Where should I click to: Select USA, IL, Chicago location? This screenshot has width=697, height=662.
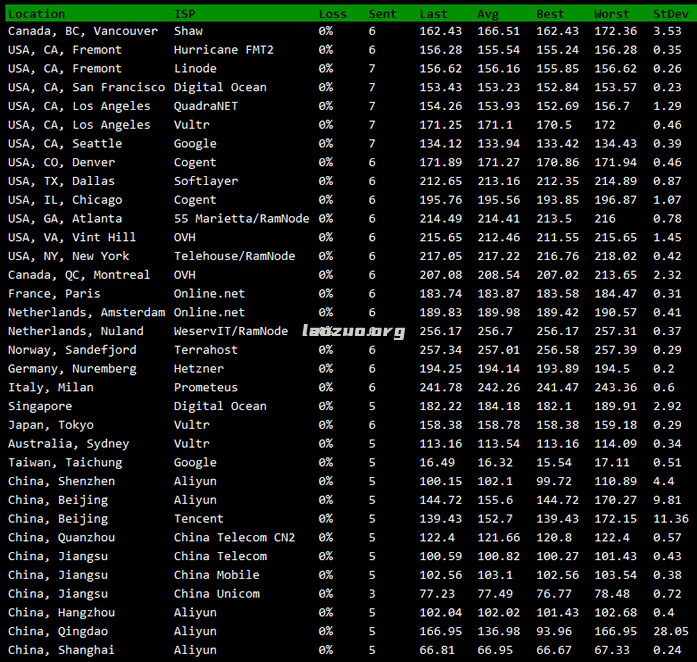pos(65,200)
